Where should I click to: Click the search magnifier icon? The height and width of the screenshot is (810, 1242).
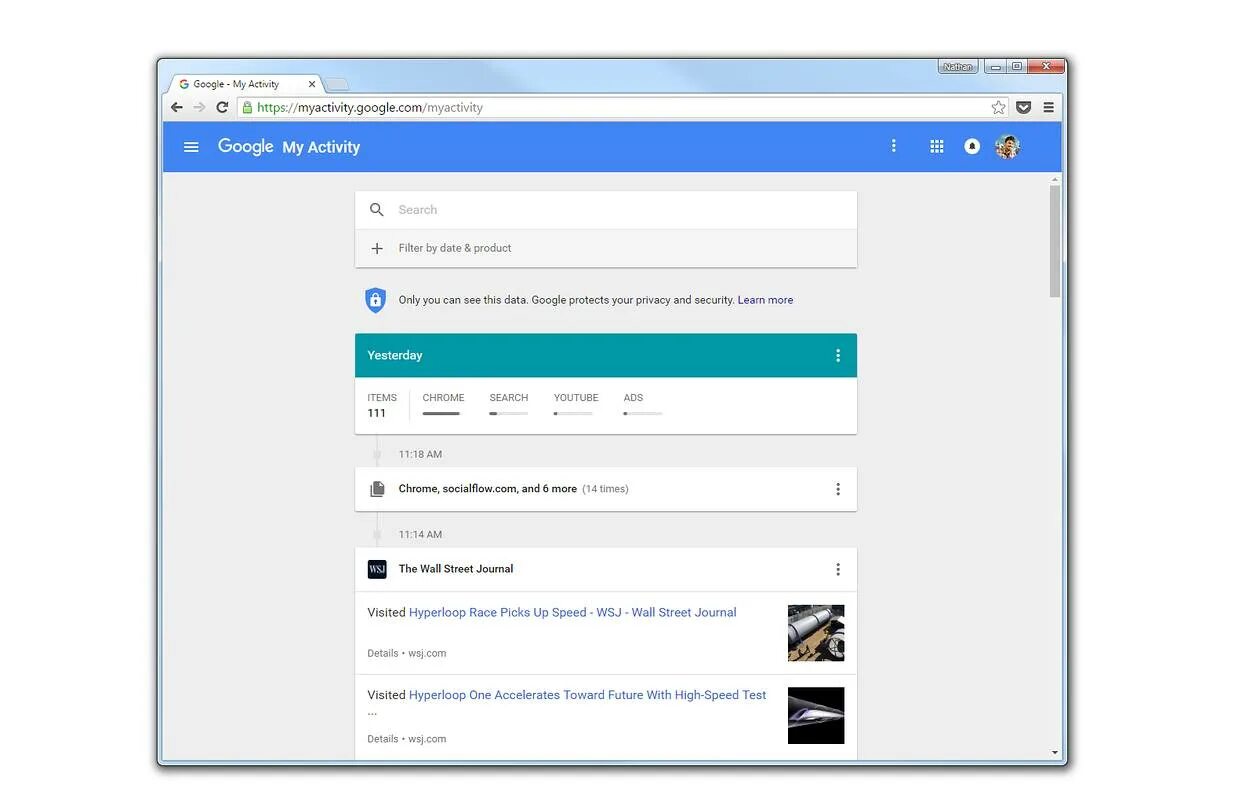(377, 210)
